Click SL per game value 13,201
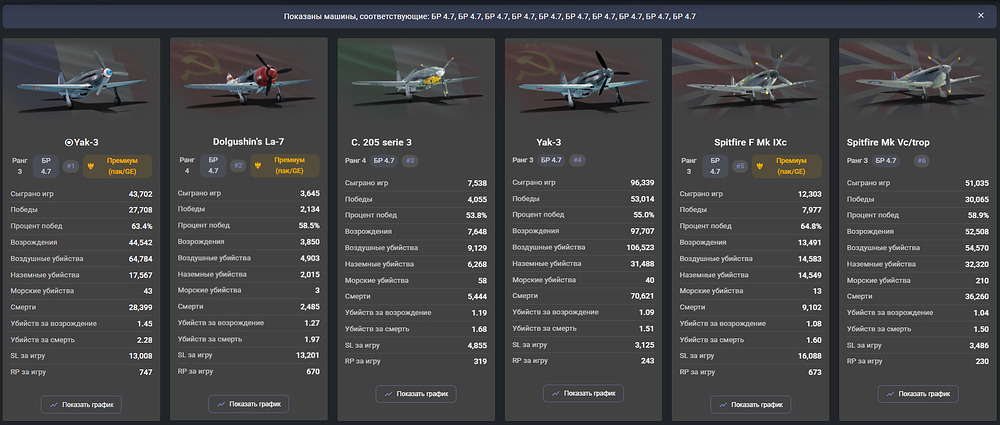The image size is (1000, 425). [307, 355]
